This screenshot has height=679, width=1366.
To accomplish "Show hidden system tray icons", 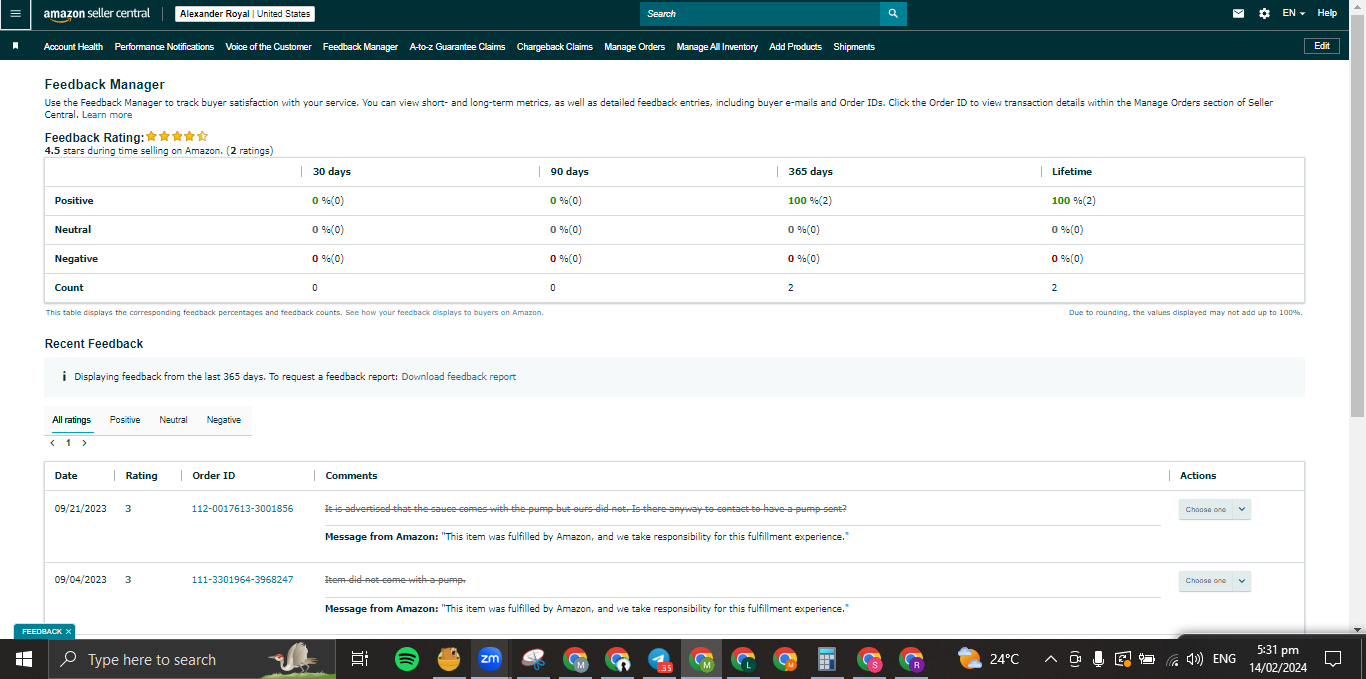I will (1051, 659).
